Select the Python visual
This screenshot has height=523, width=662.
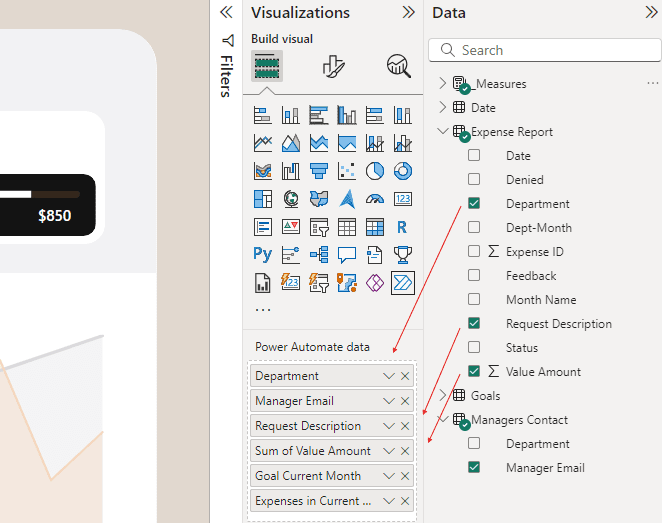263,255
